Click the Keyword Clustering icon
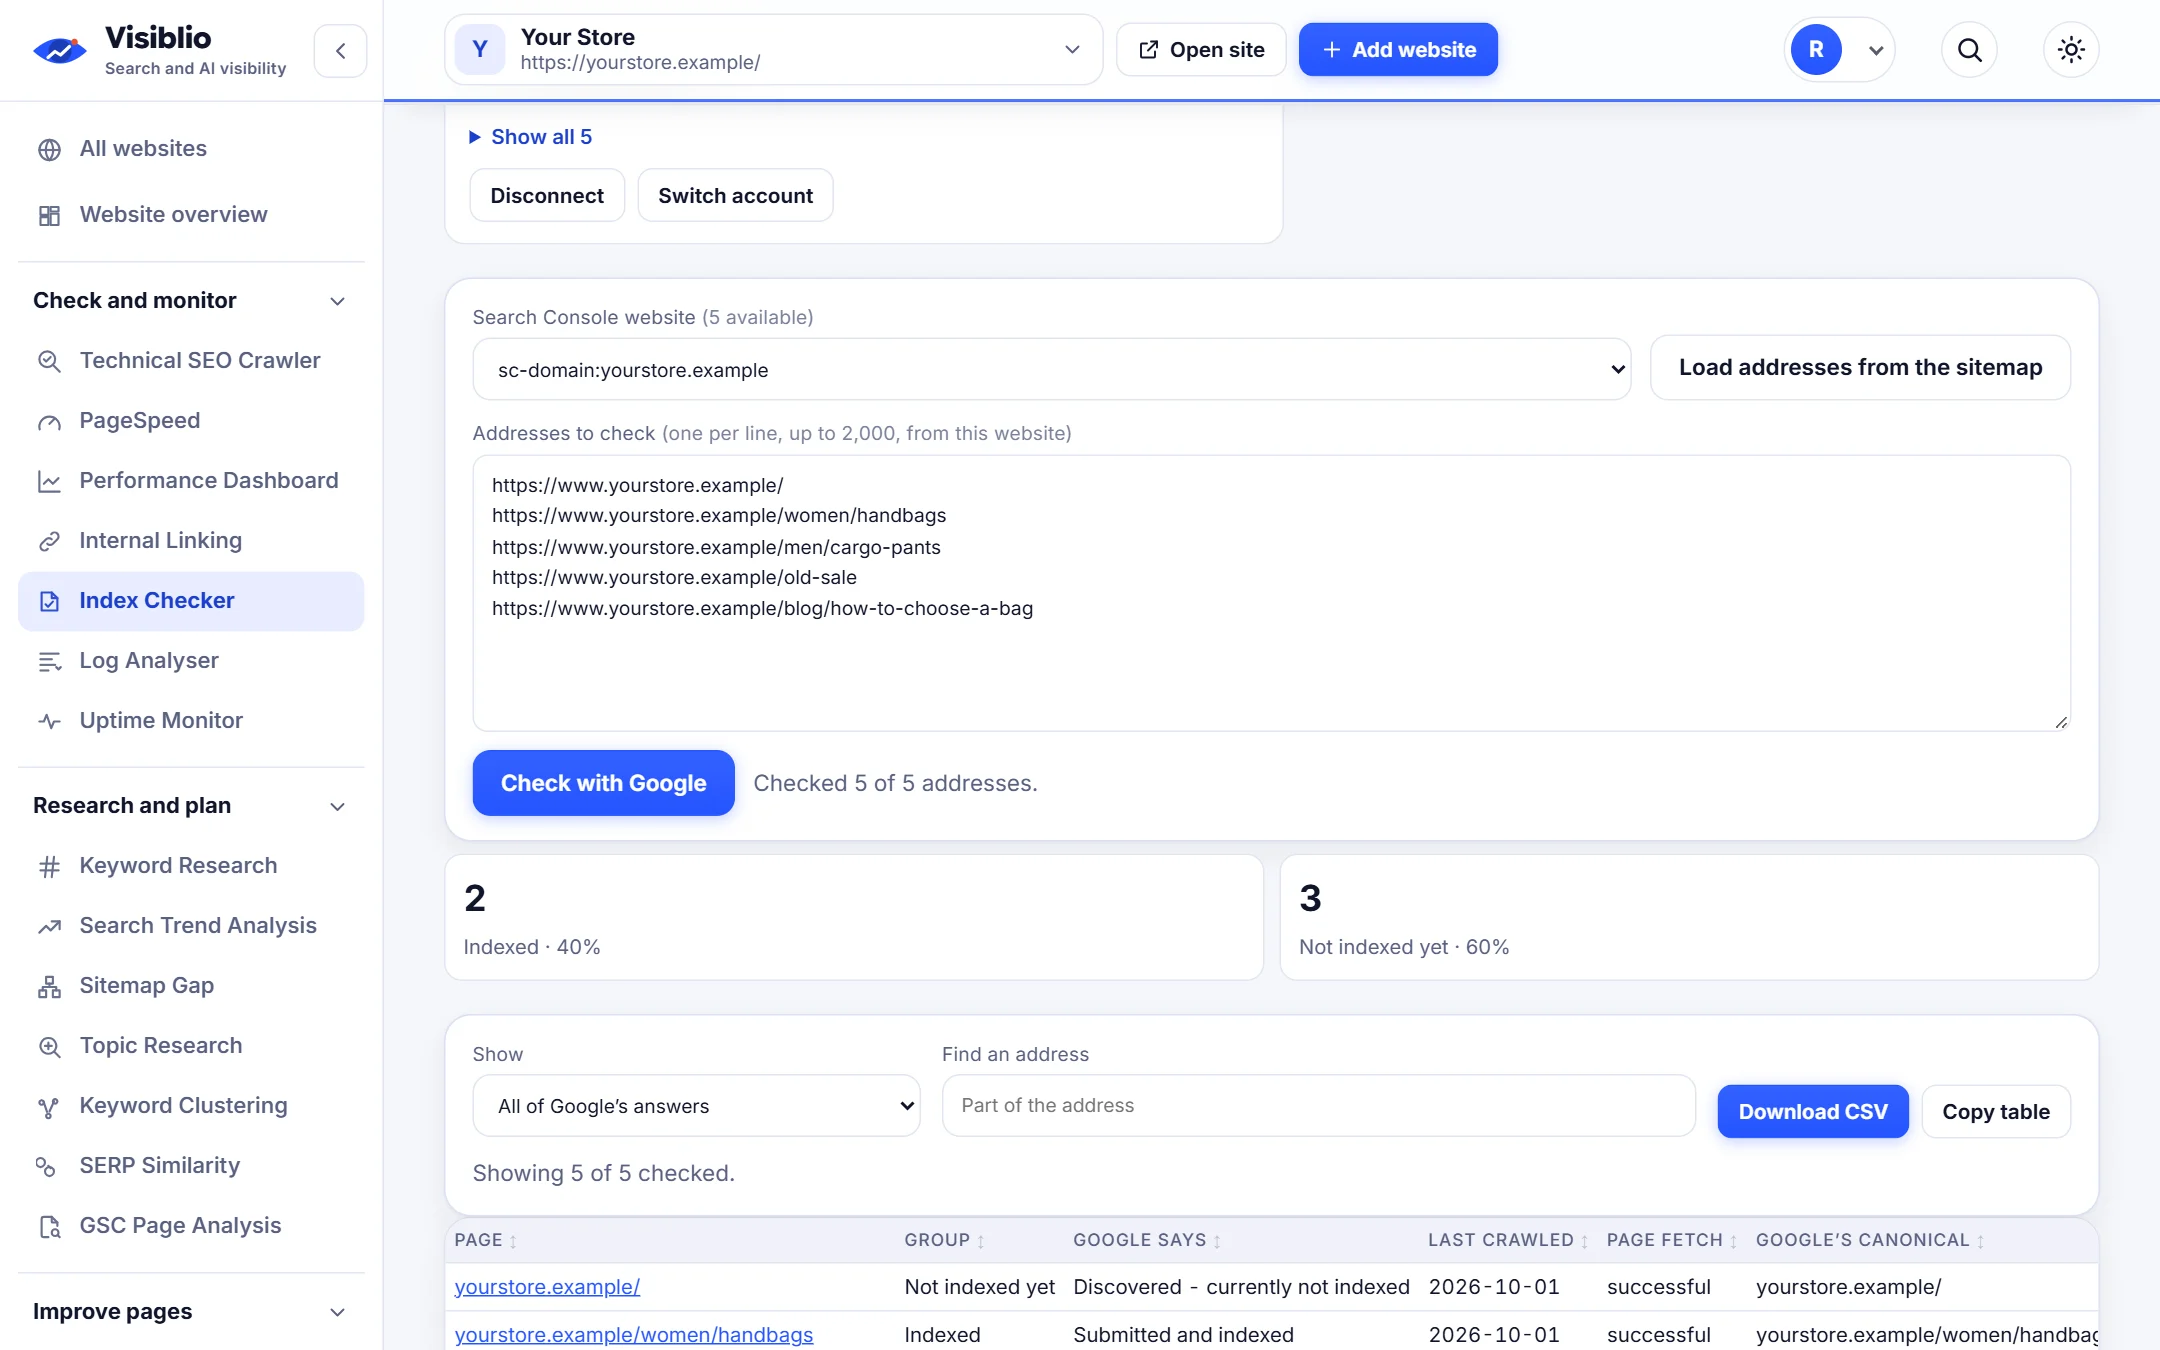Screen dimensions: 2160x1350 point(49,1107)
